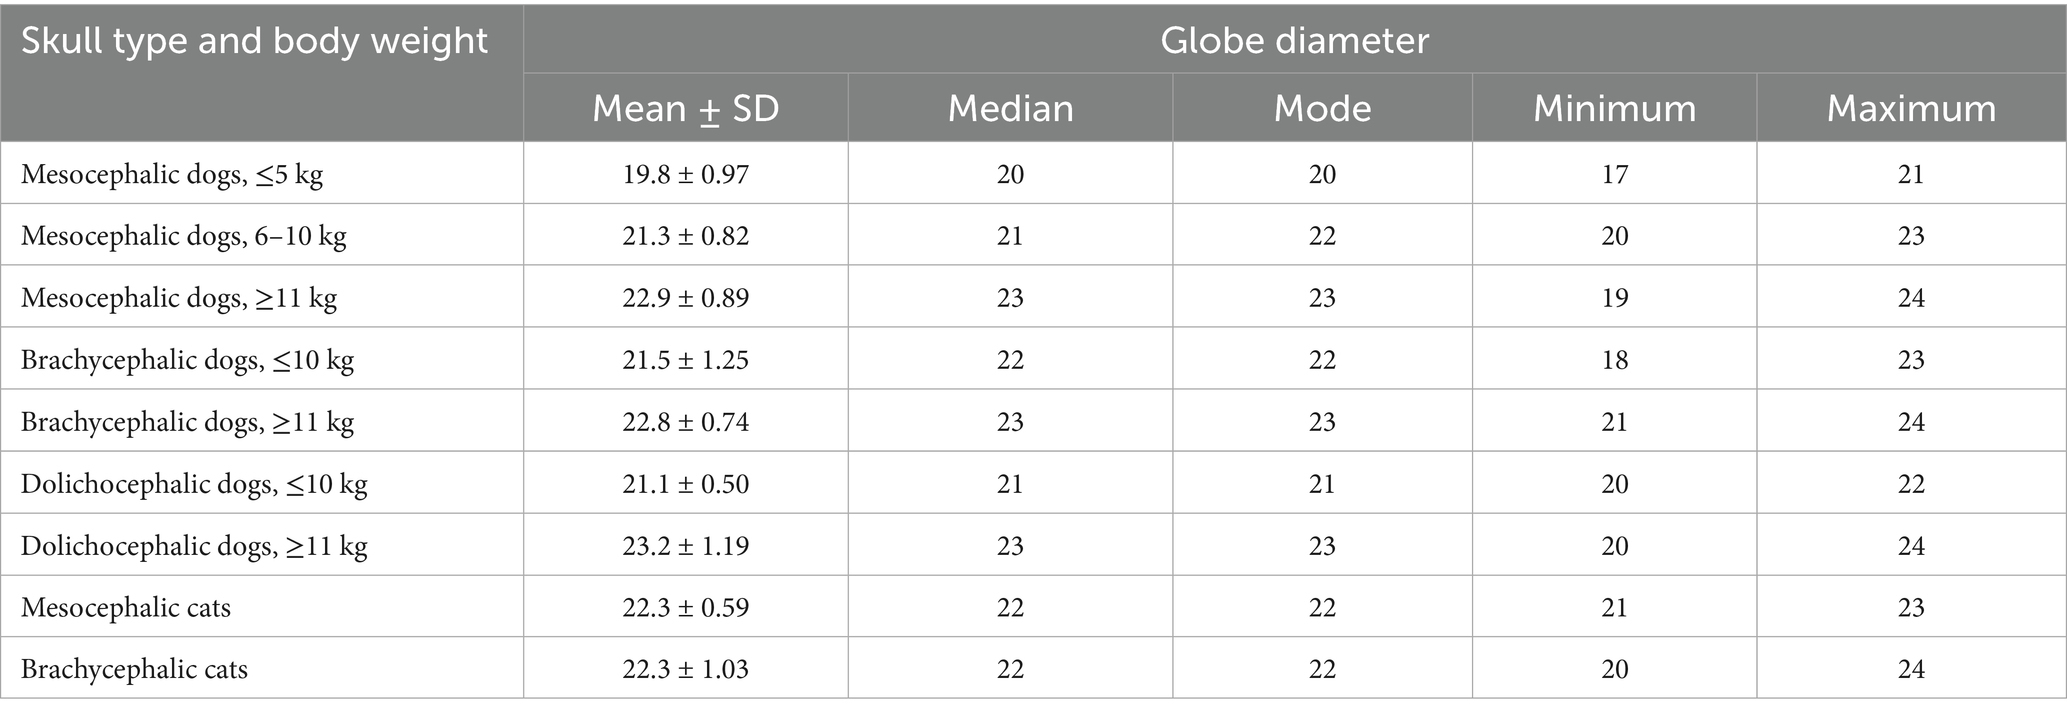Image resolution: width=2067 pixels, height=716 pixels.
Task: Click the 'Brachycephalic cats' row label
Action: click(x=134, y=670)
